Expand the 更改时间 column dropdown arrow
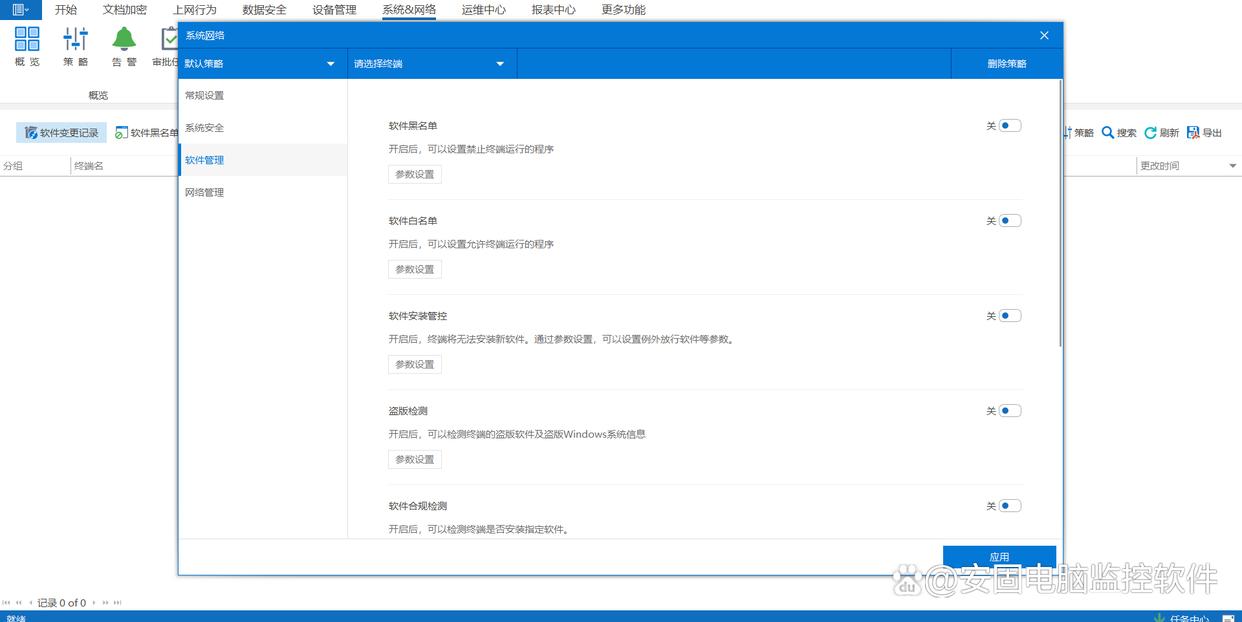The image size is (1242, 622). pyautogui.click(x=1232, y=166)
